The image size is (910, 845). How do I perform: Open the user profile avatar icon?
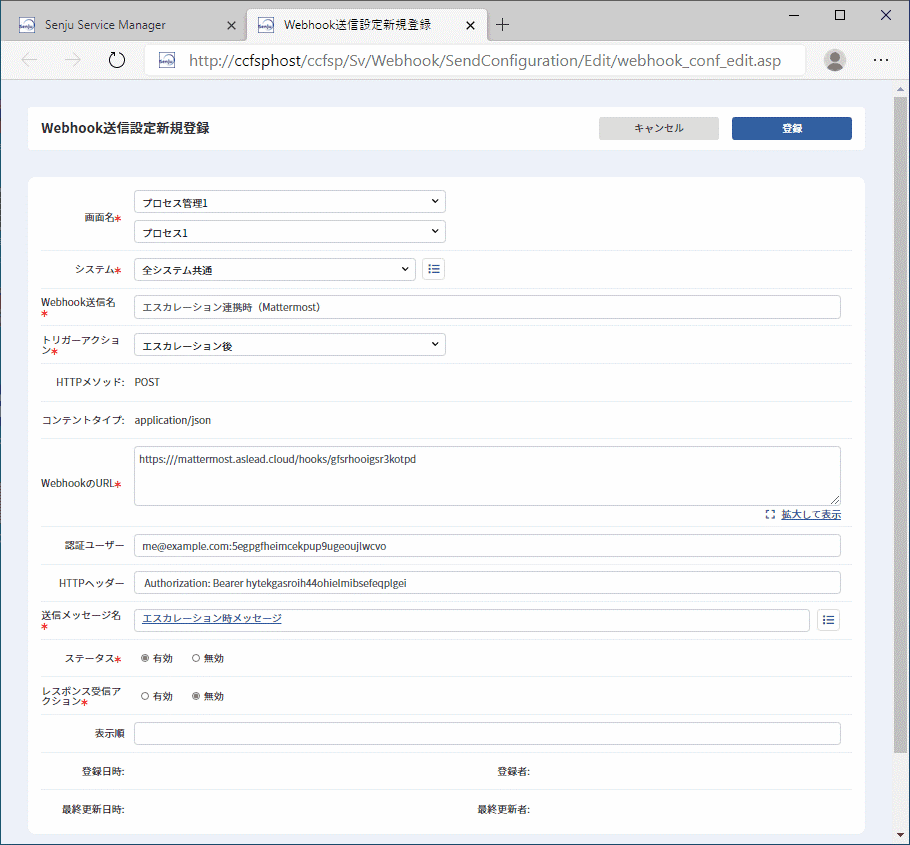pos(835,60)
